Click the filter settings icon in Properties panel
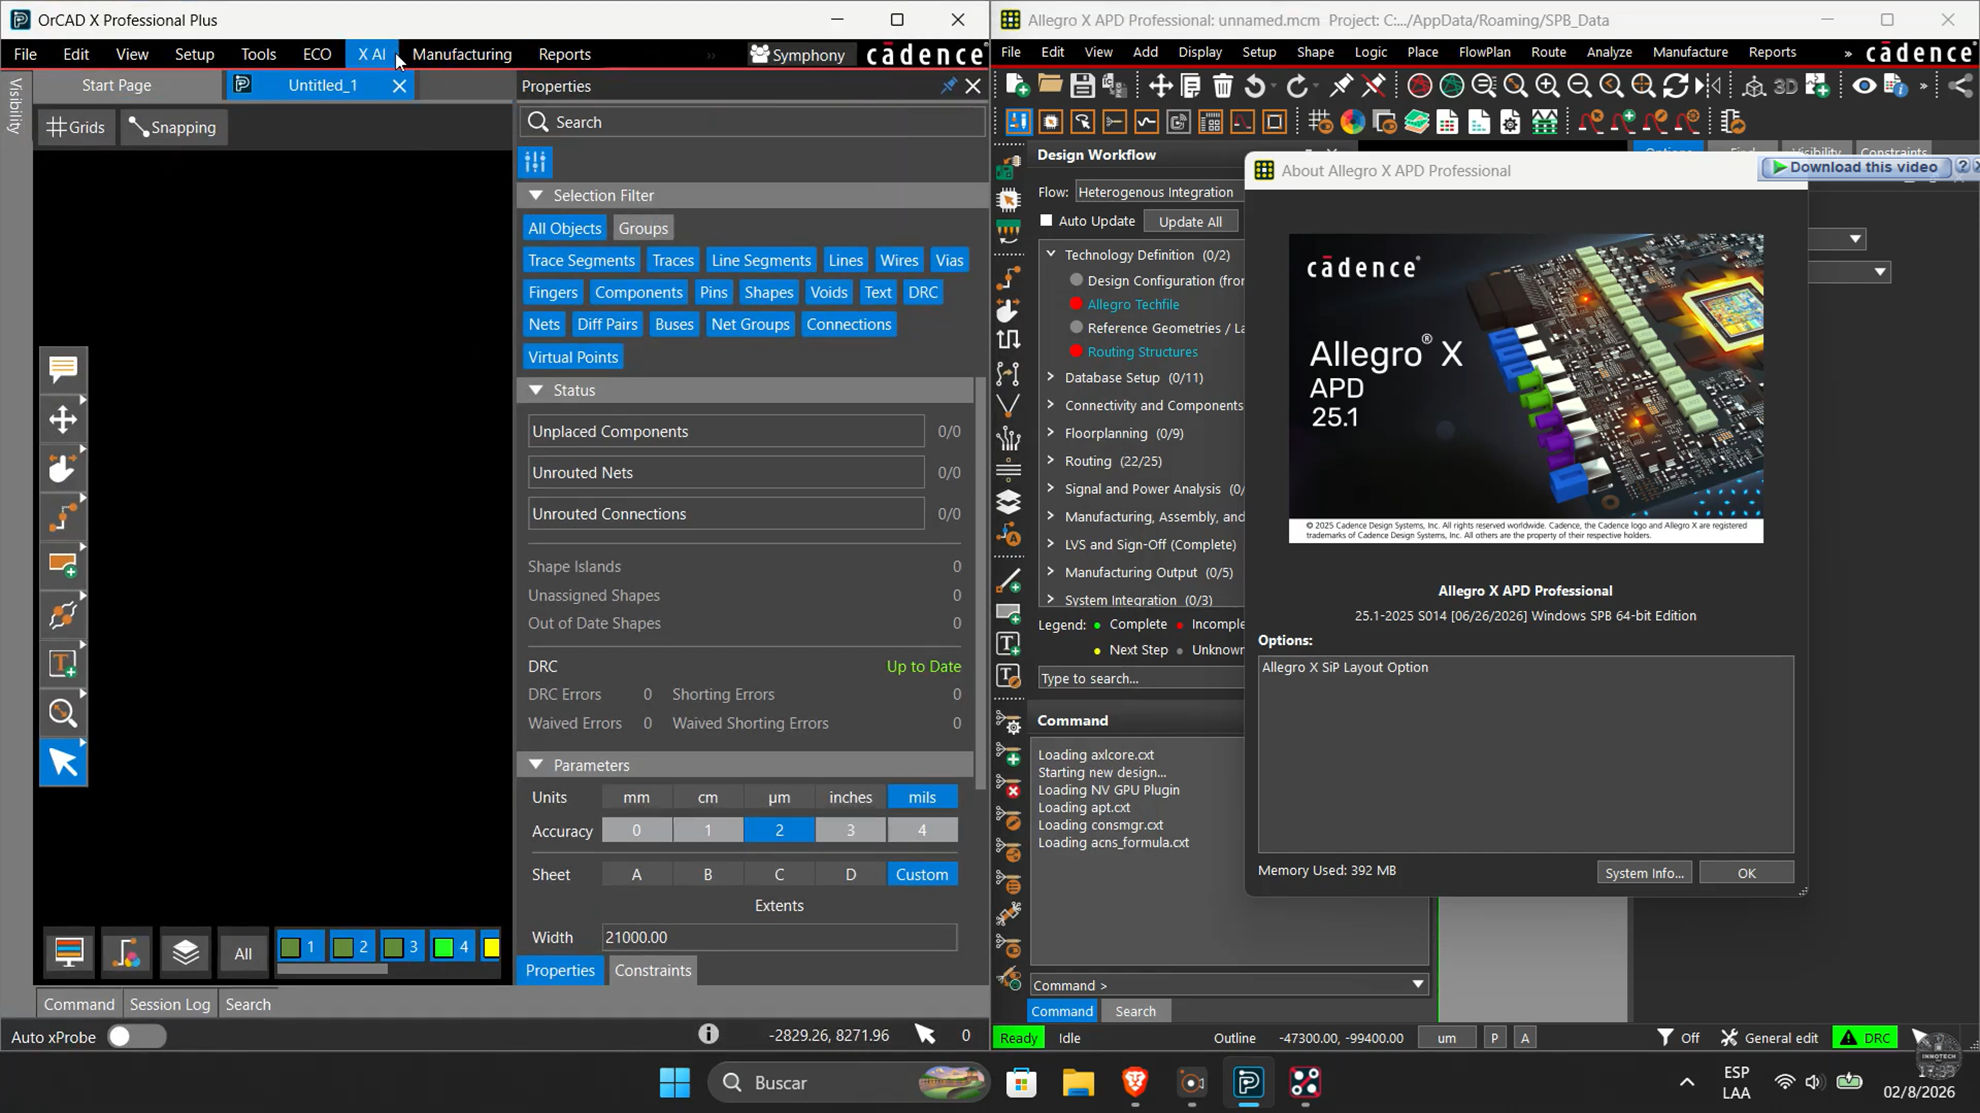Screen dimensions: 1980x1113 coord(536,161)
